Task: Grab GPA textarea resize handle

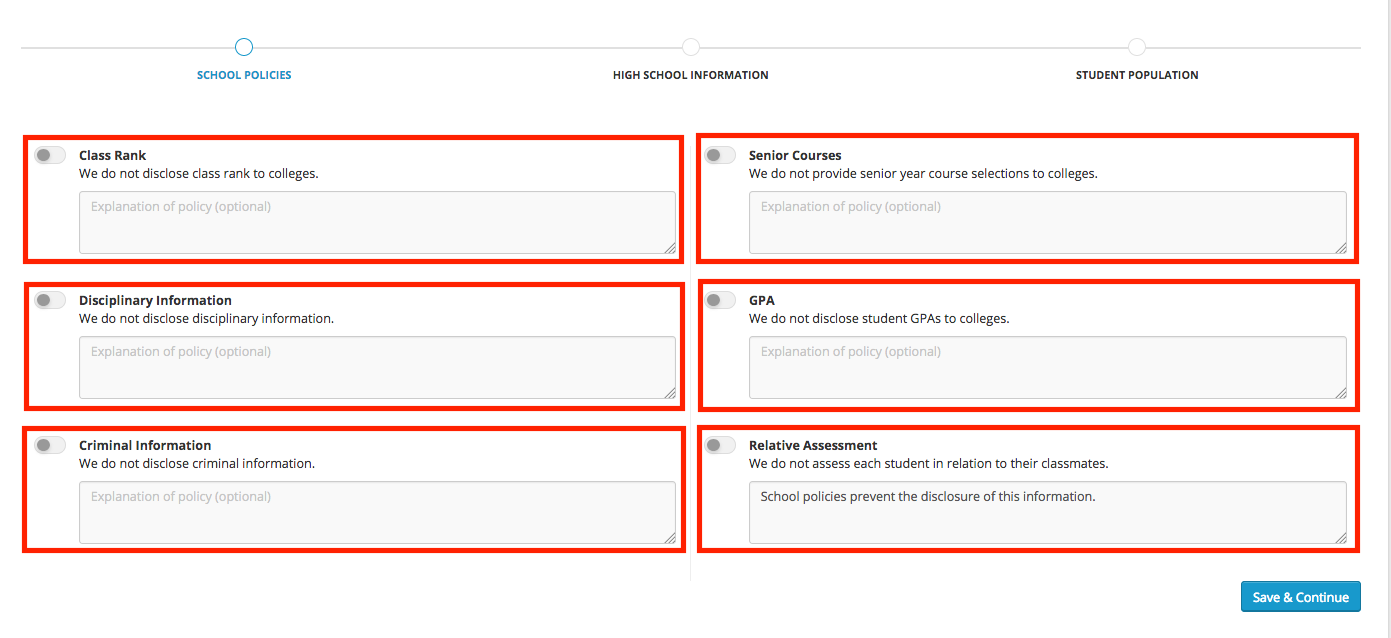Action: [1340, 392]
